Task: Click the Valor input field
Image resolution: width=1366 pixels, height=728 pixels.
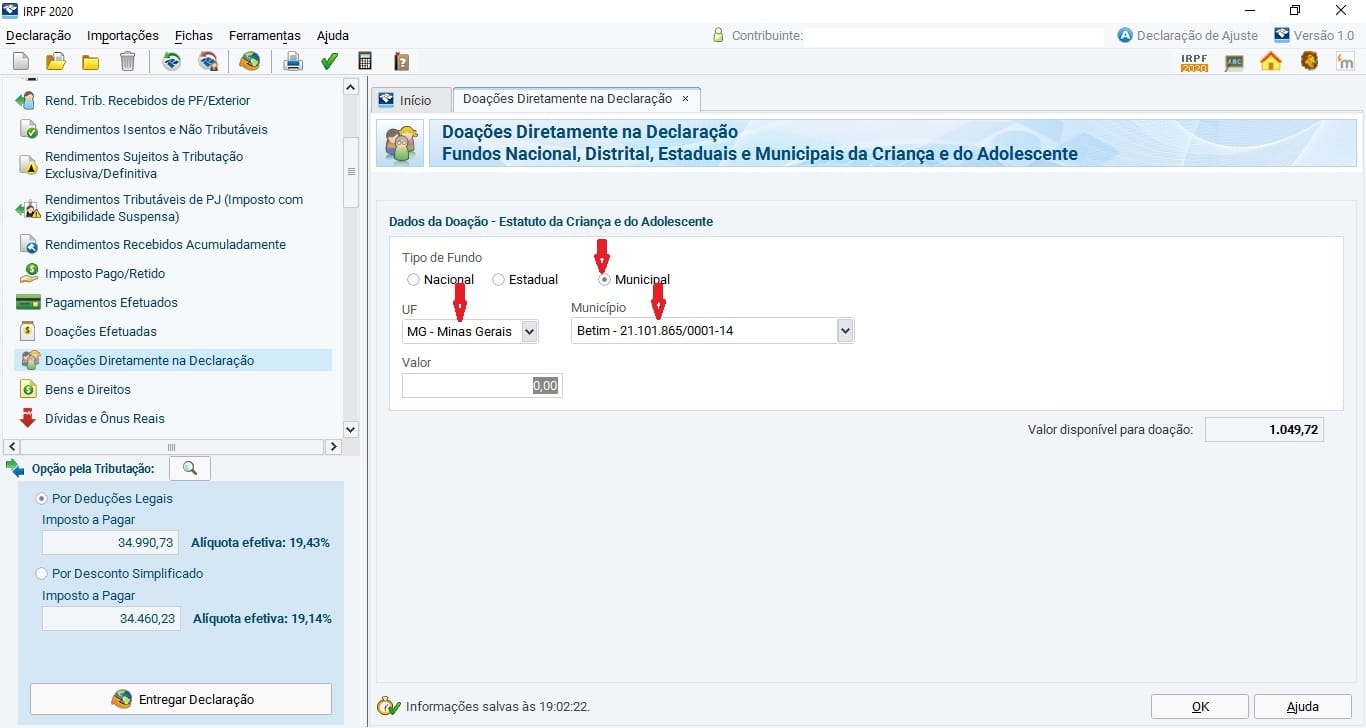Action: click(482, 386)
